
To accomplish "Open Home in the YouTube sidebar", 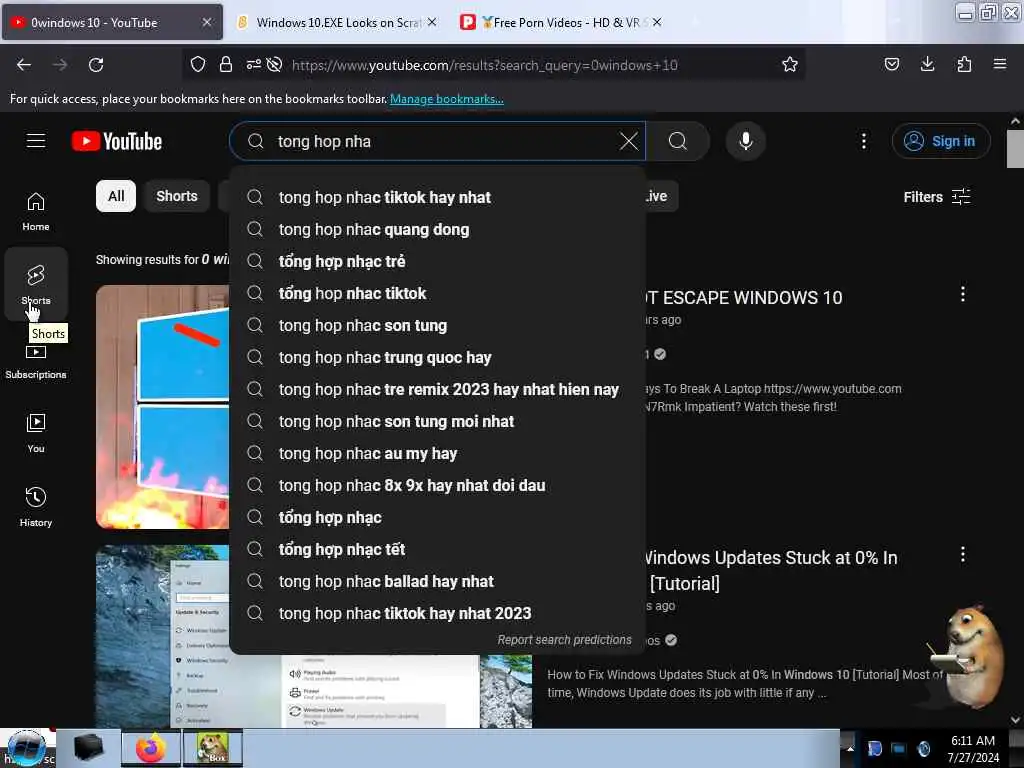I will tap(36, 212).
